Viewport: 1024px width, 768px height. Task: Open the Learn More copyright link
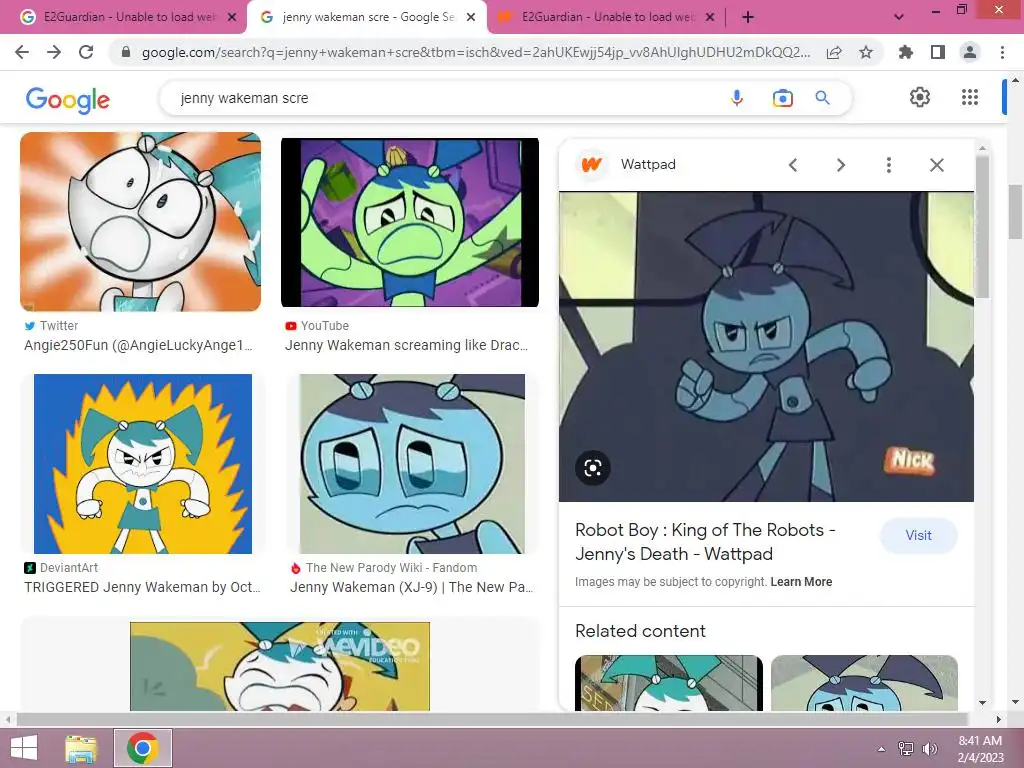[801, 582]
